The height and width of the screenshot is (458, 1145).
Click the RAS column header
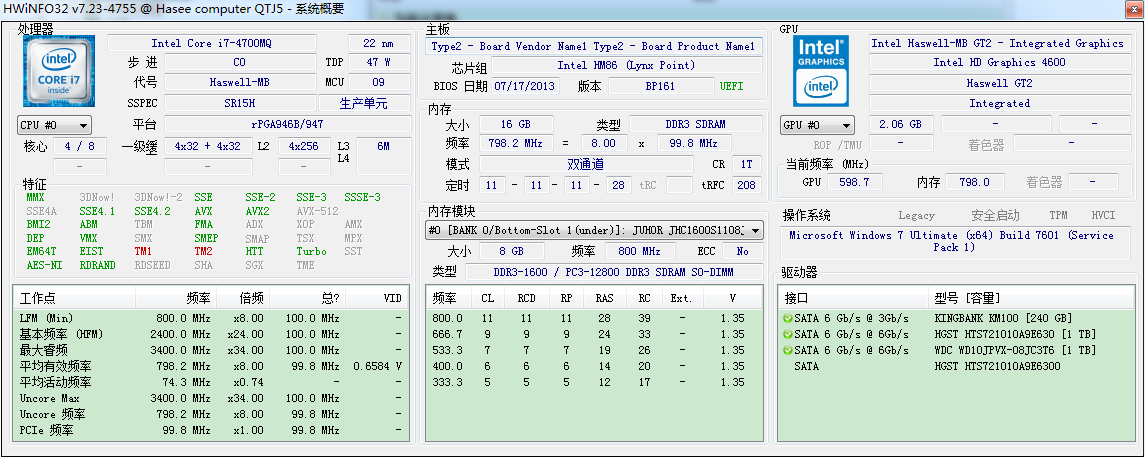604,298
